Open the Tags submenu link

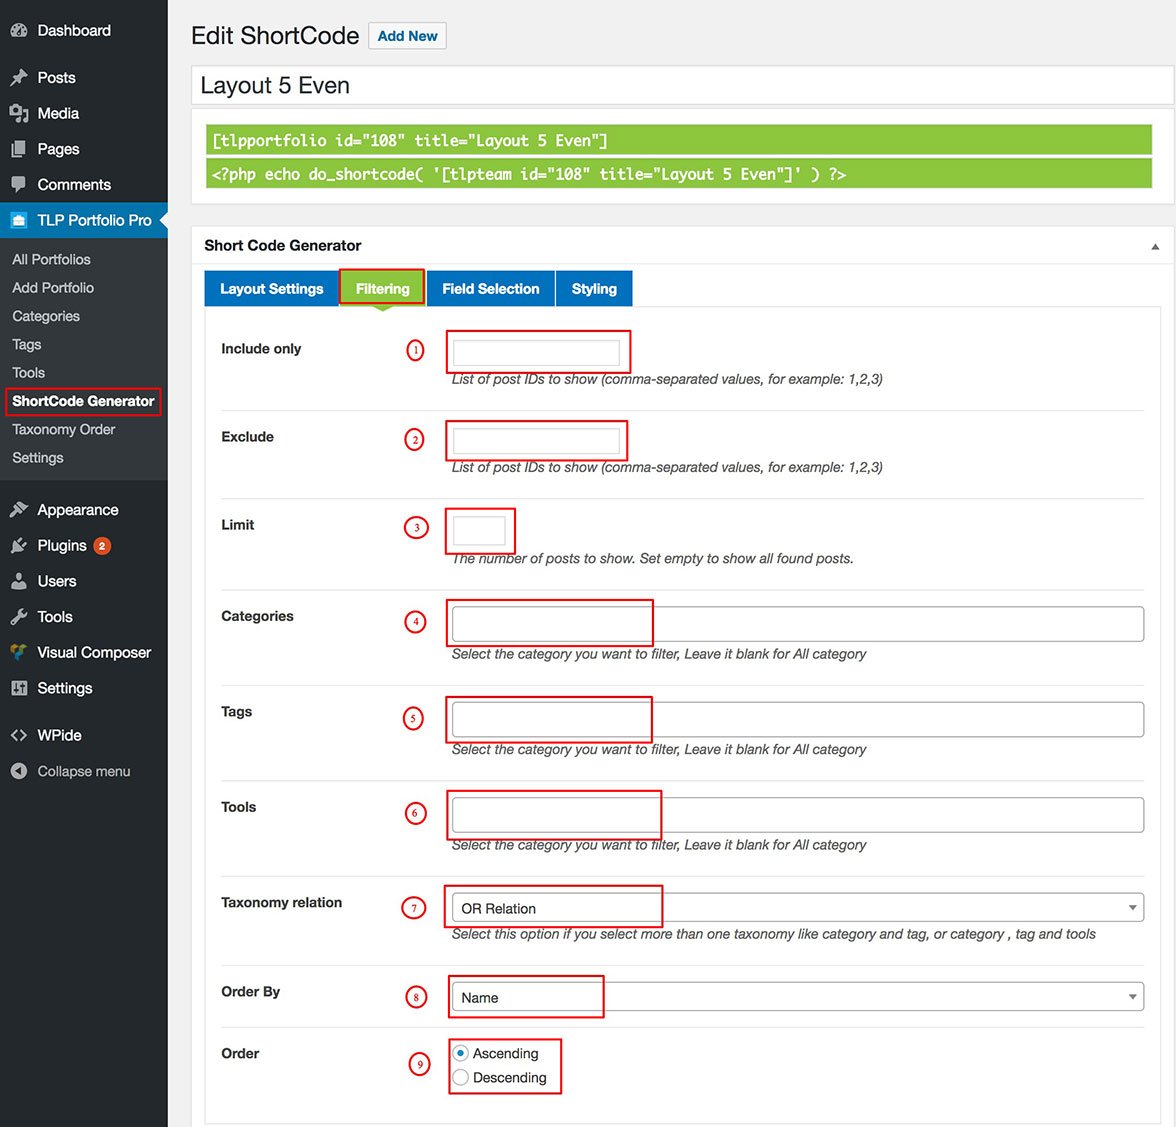pos(26,345)
